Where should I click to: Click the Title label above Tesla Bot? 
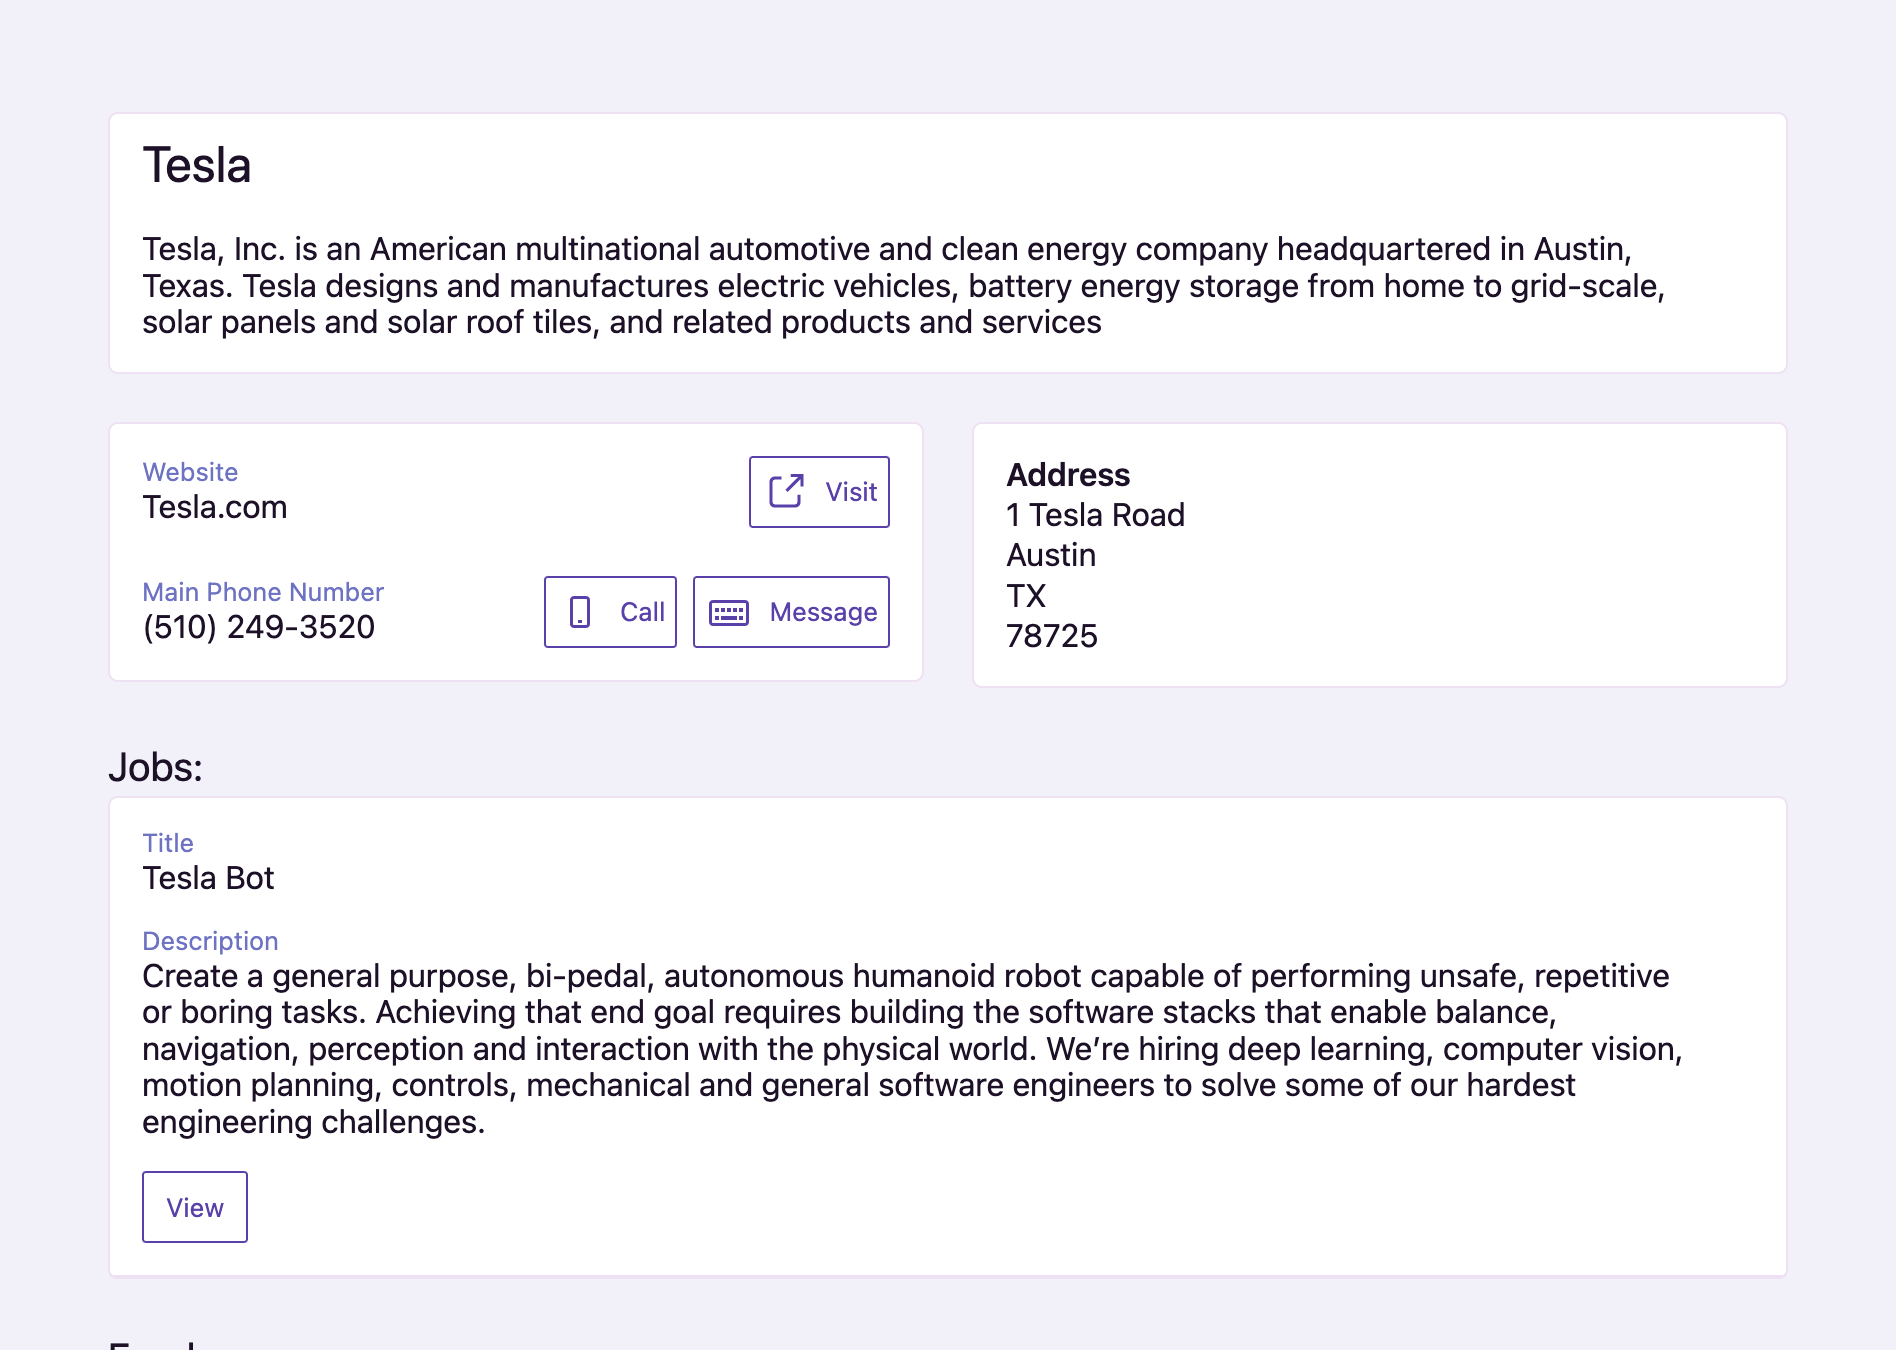click(168, 843)
